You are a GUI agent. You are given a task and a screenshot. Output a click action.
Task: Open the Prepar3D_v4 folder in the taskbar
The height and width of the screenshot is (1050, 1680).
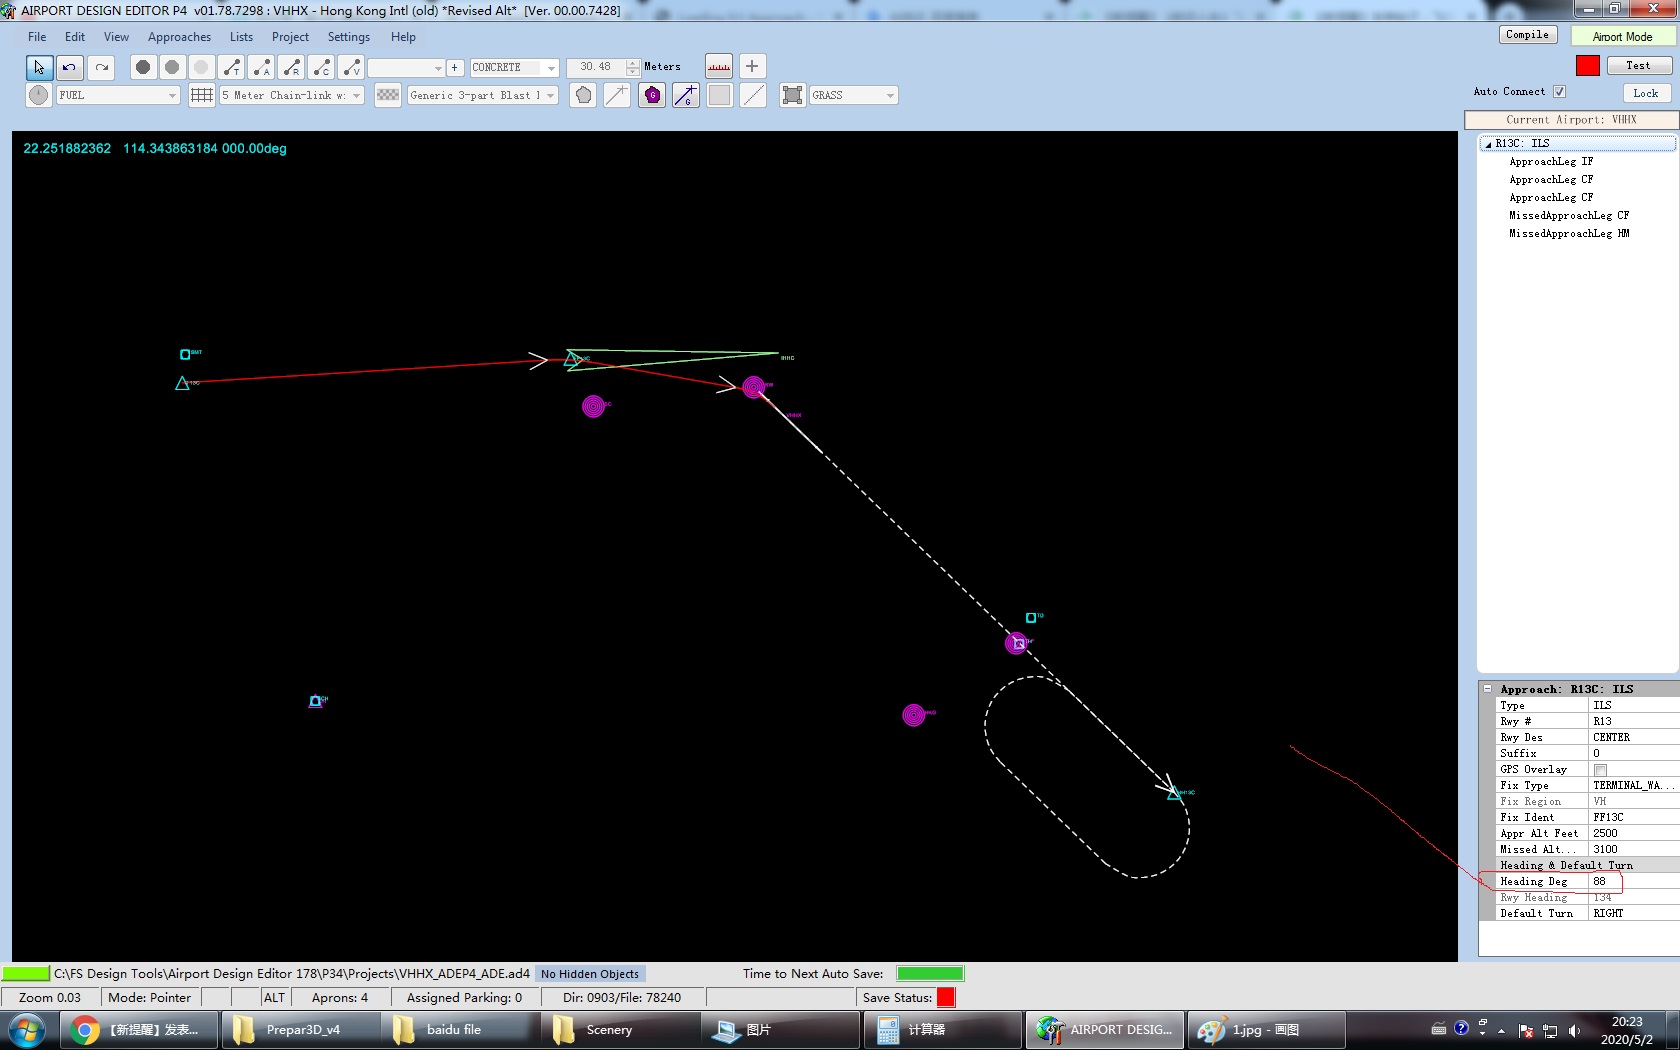299,1030
